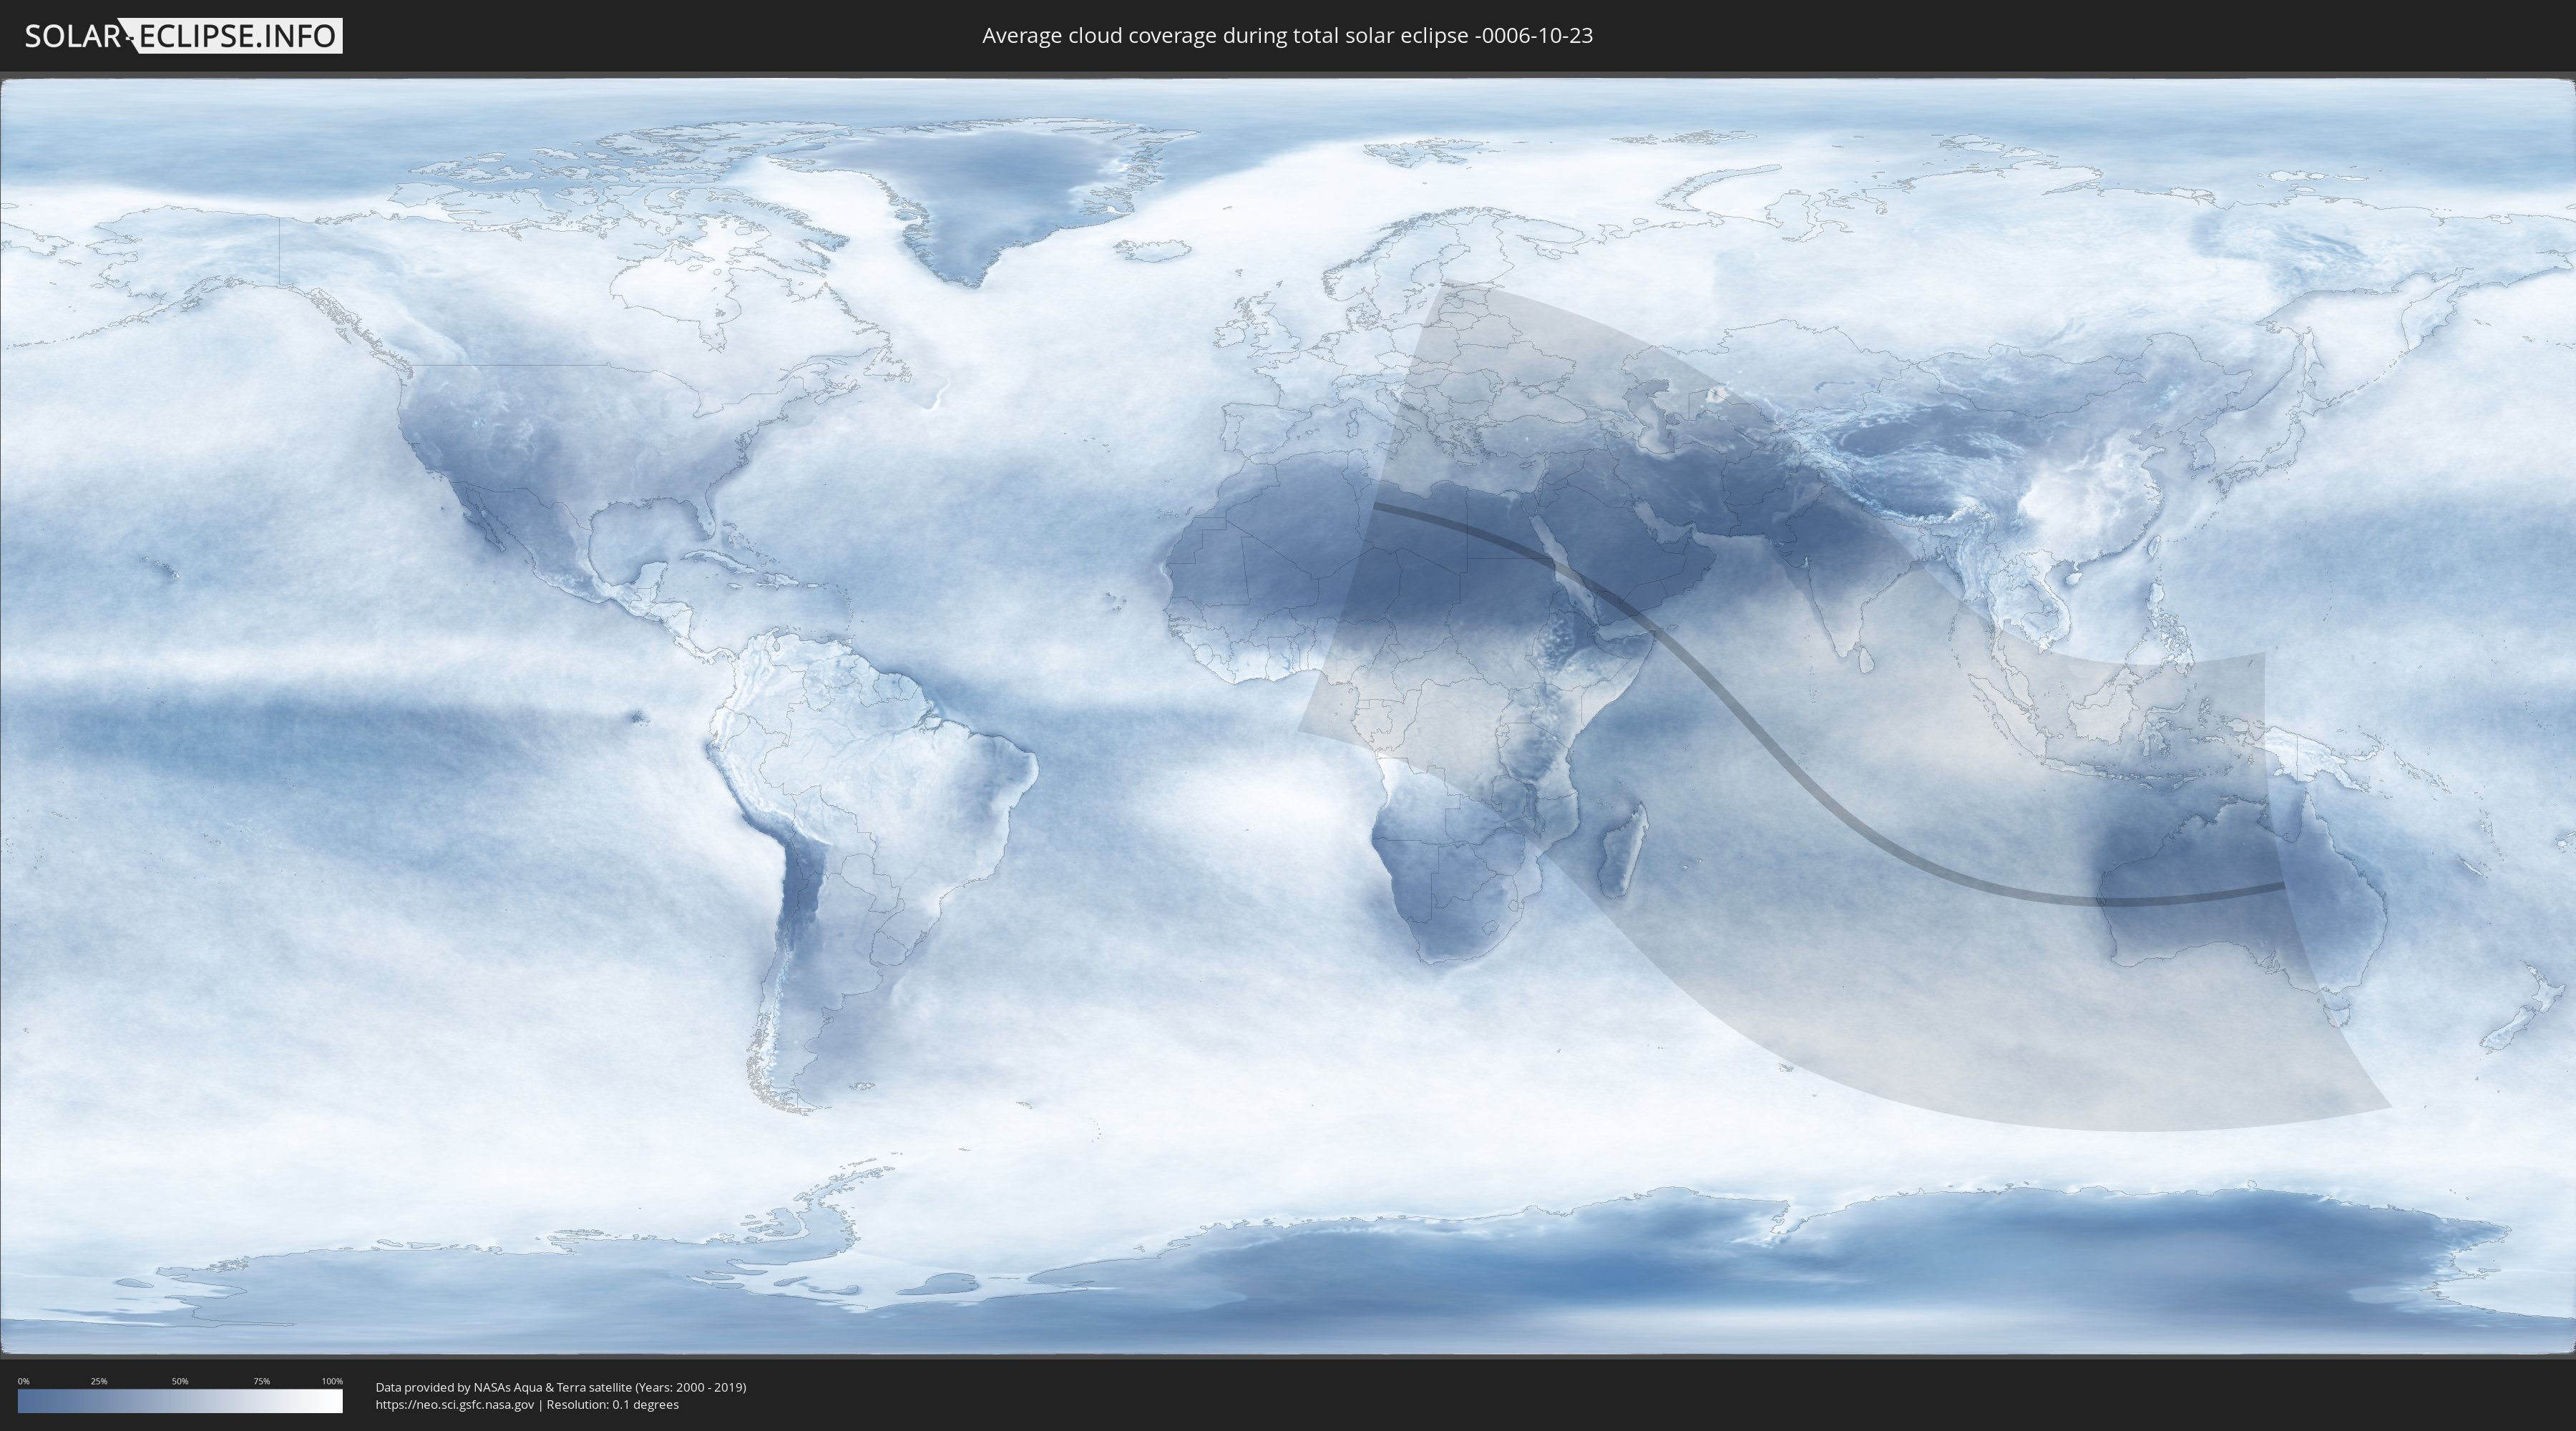Click the NASA Aqua & Terra data credit
The width and height of the screenshot is (2576, 1431).
point(560,1387)
